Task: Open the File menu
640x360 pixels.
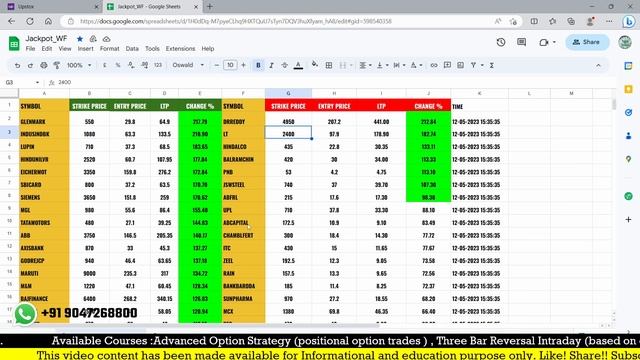Action: [30, 49]
